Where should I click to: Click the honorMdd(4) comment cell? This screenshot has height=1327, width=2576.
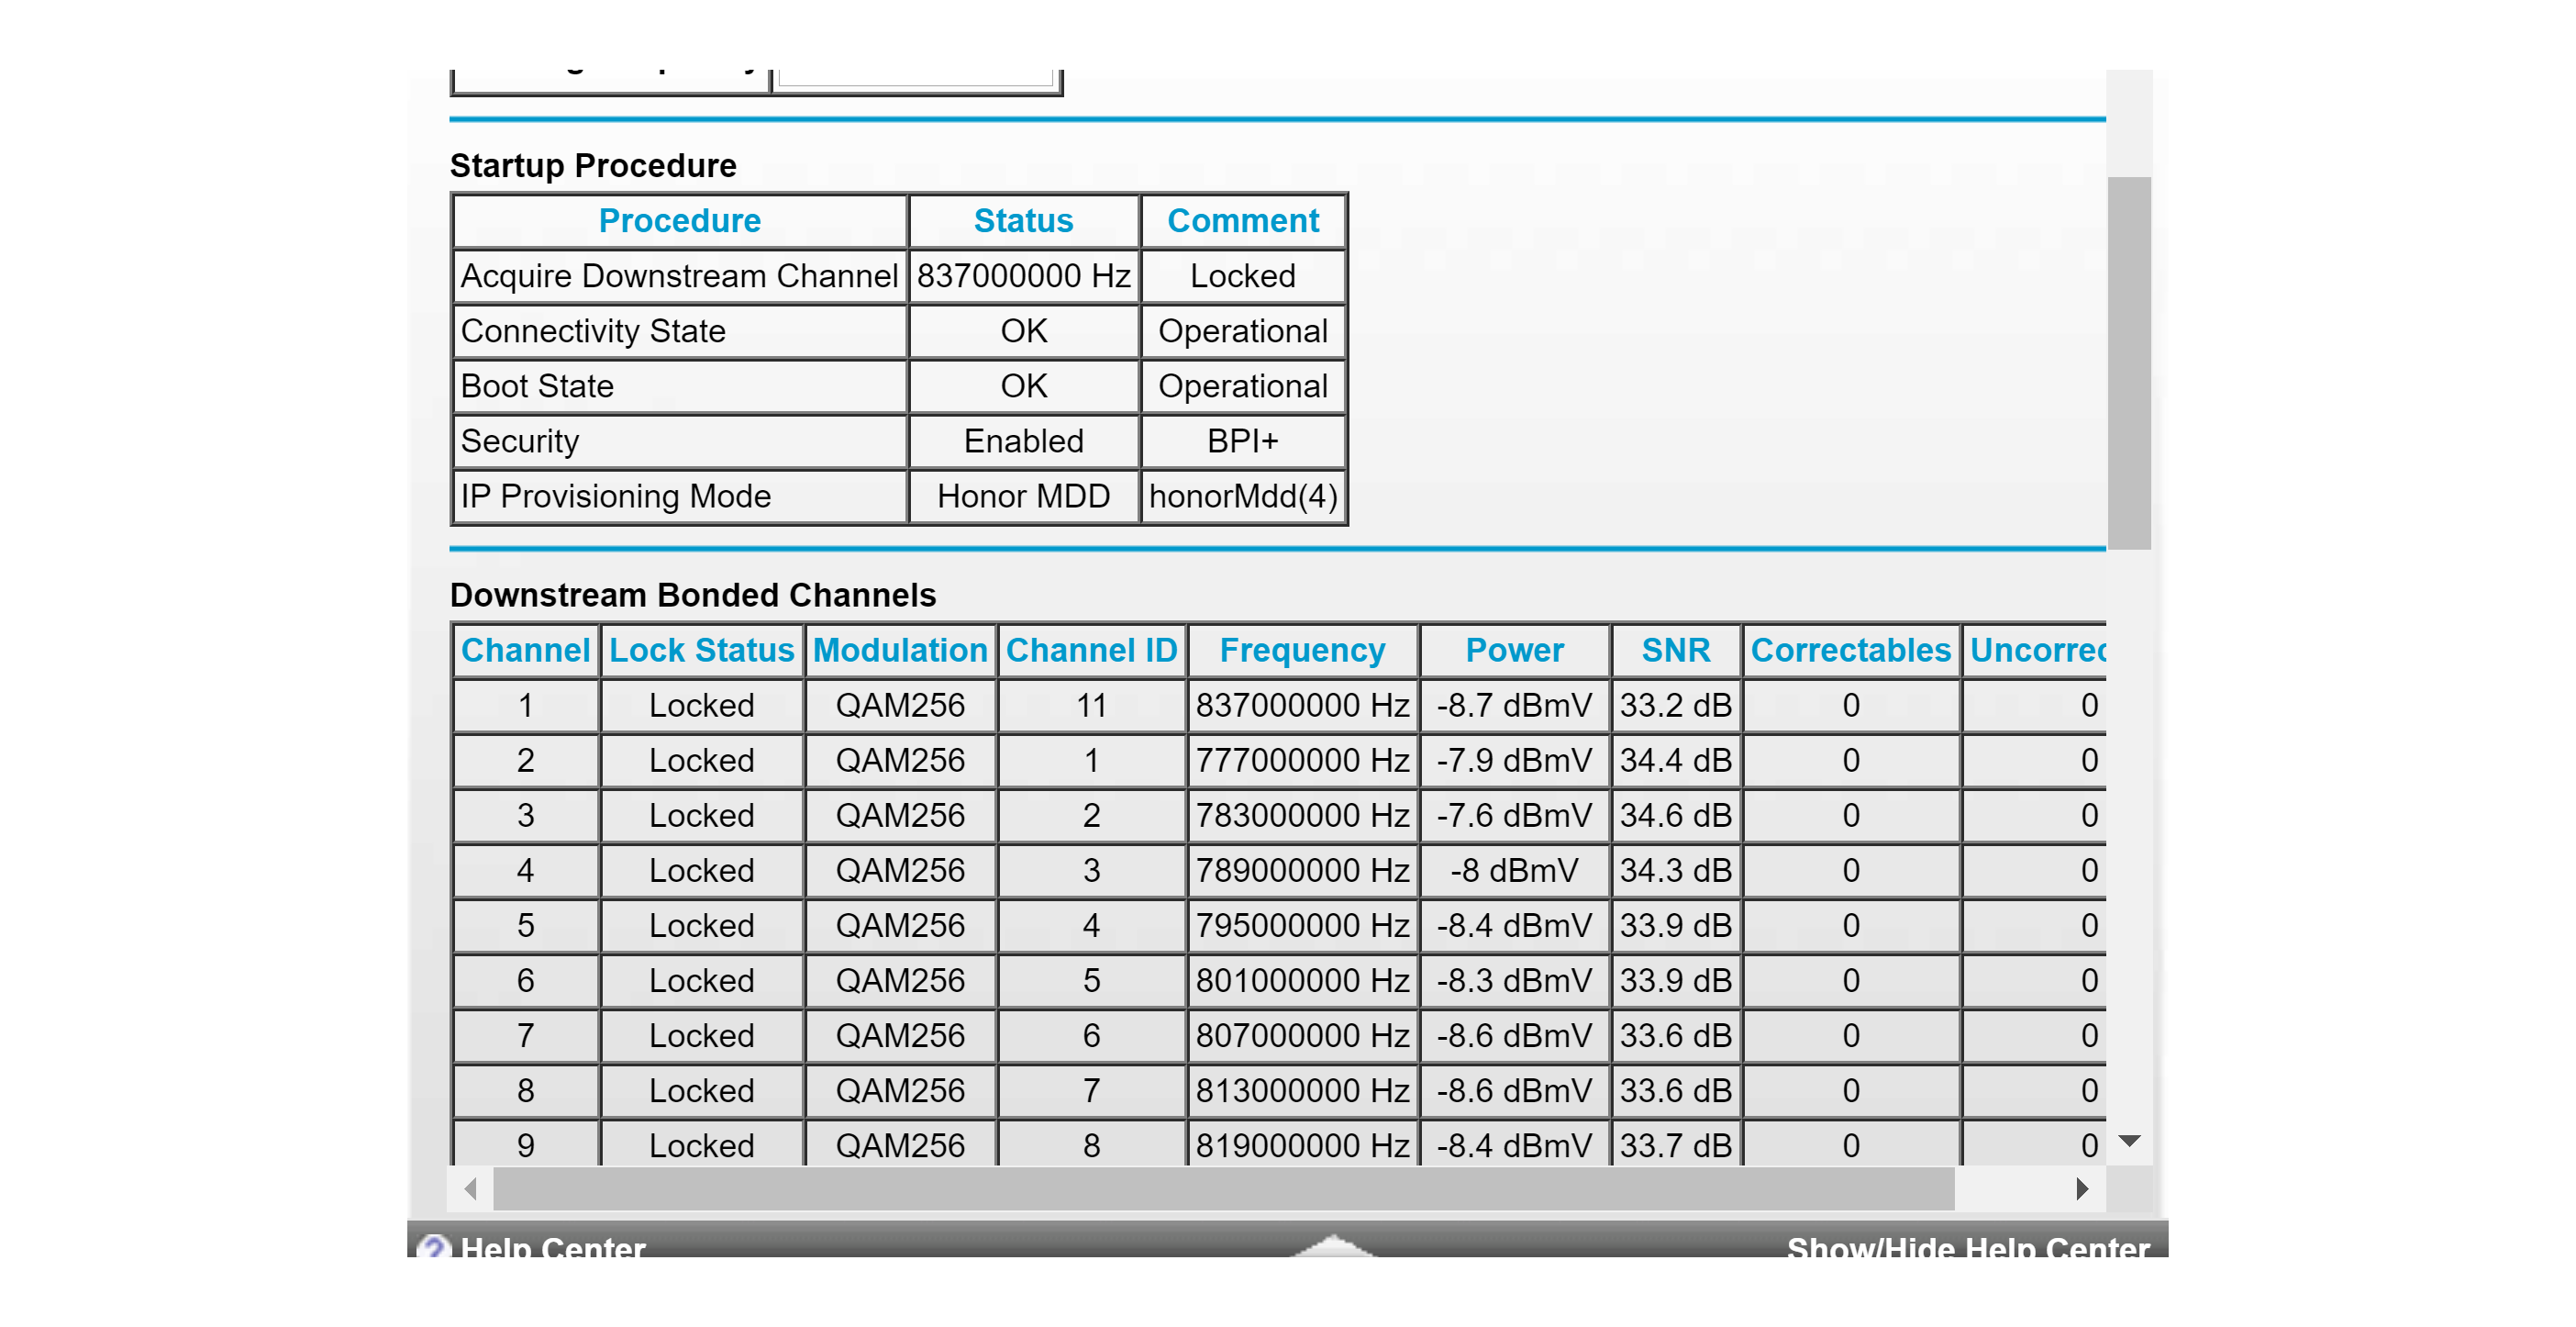1243,496
